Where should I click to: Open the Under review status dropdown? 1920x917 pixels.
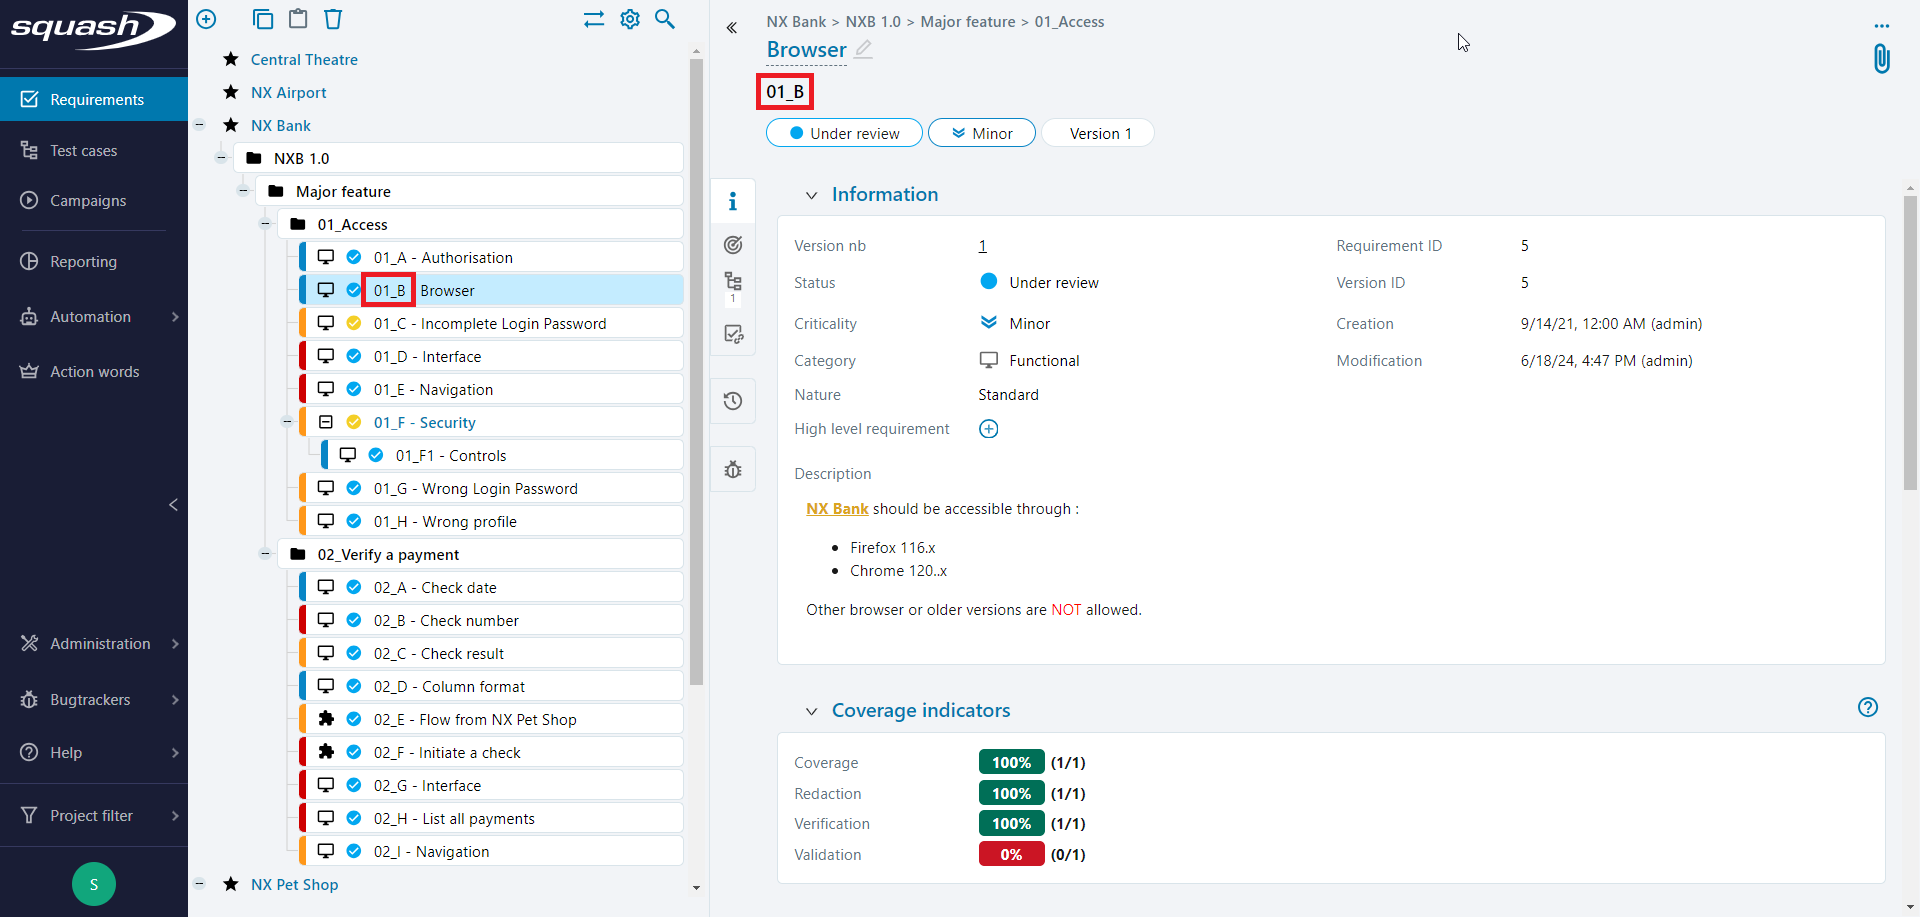tap(844, 133)
